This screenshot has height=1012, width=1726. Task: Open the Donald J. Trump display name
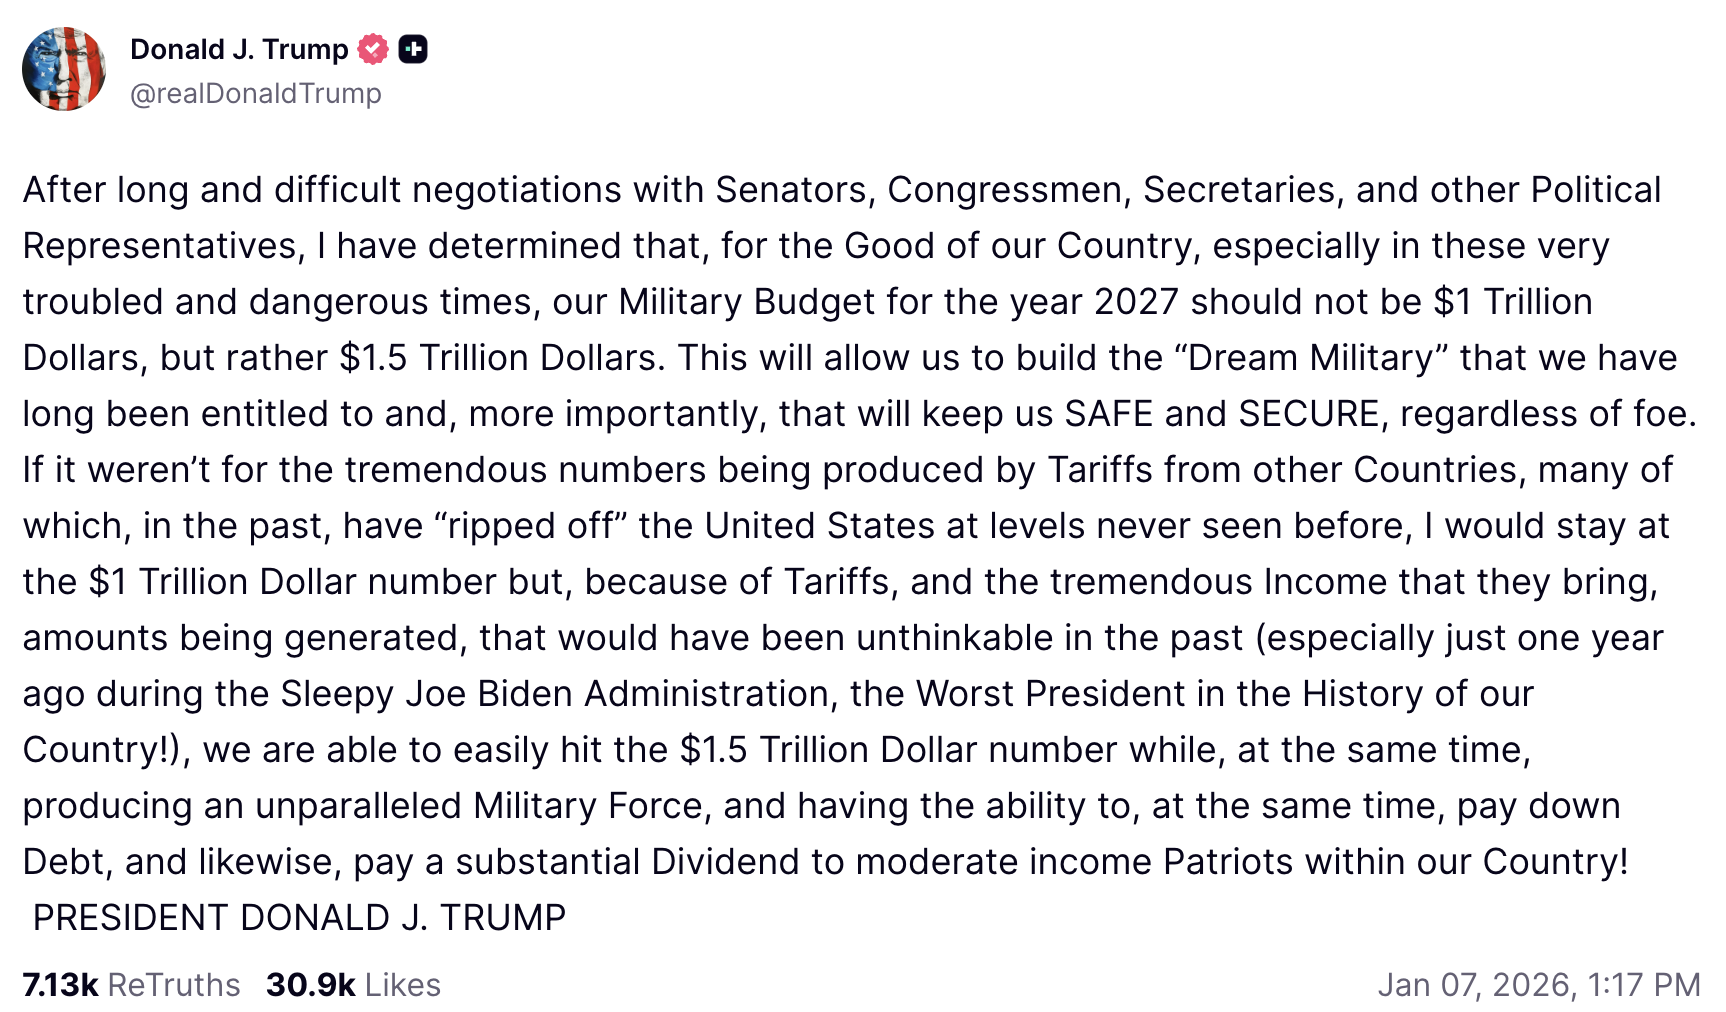pyautogui.click(x=239, y=49)
